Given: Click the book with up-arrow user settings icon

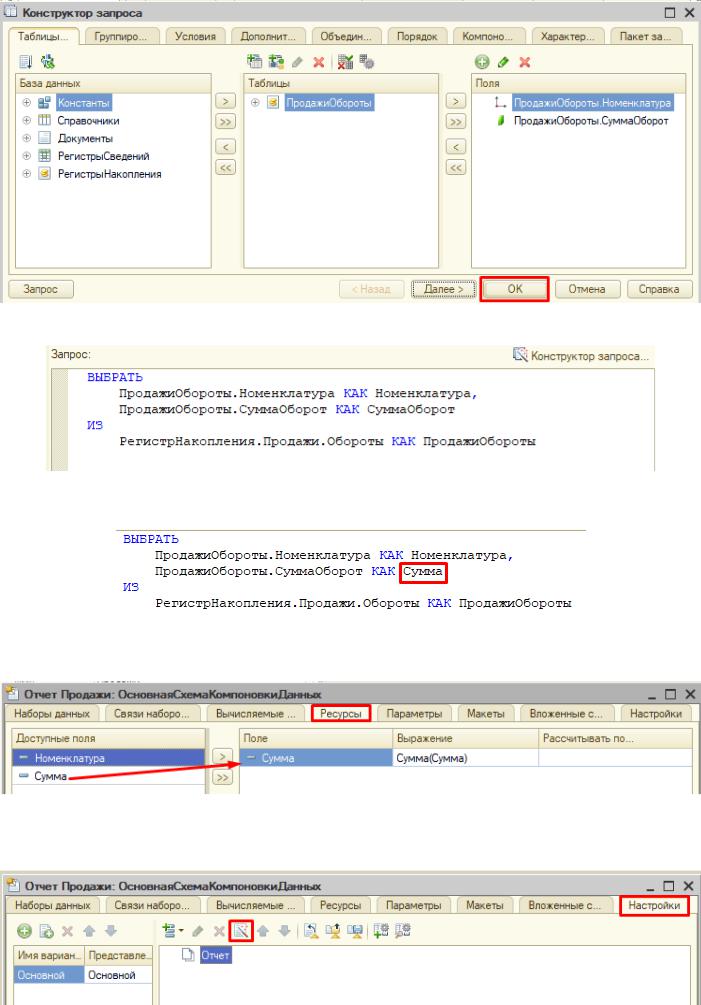Looking at the screenshot, I should [x=333, y=931].
